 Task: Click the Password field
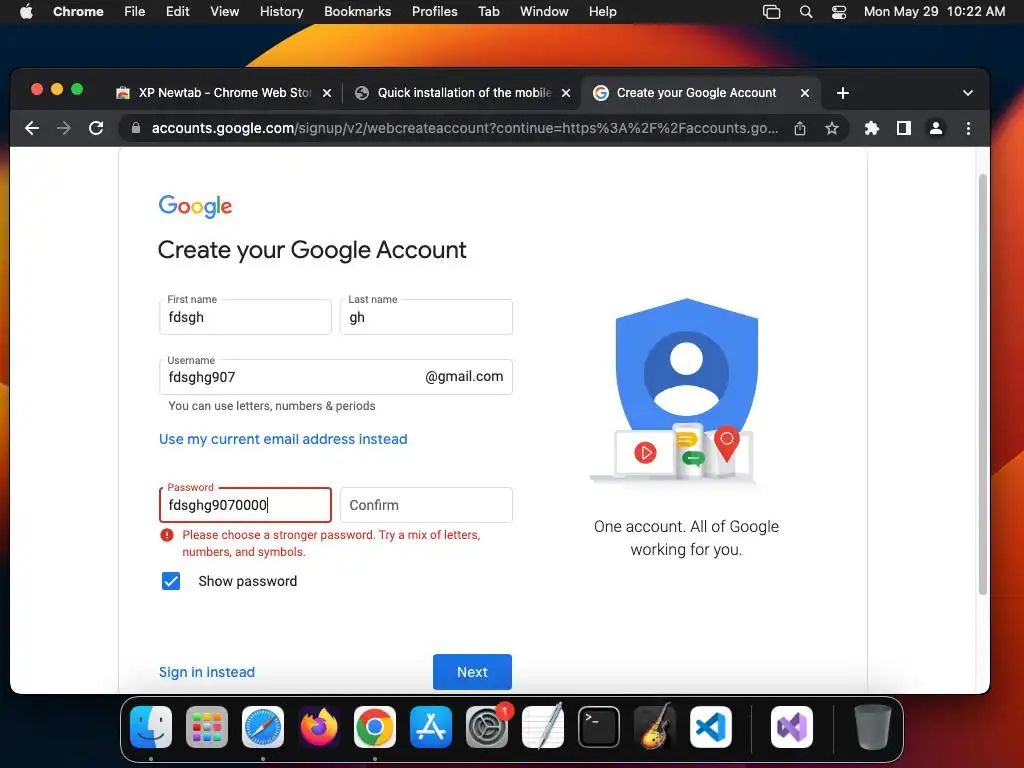pos(246,505)
